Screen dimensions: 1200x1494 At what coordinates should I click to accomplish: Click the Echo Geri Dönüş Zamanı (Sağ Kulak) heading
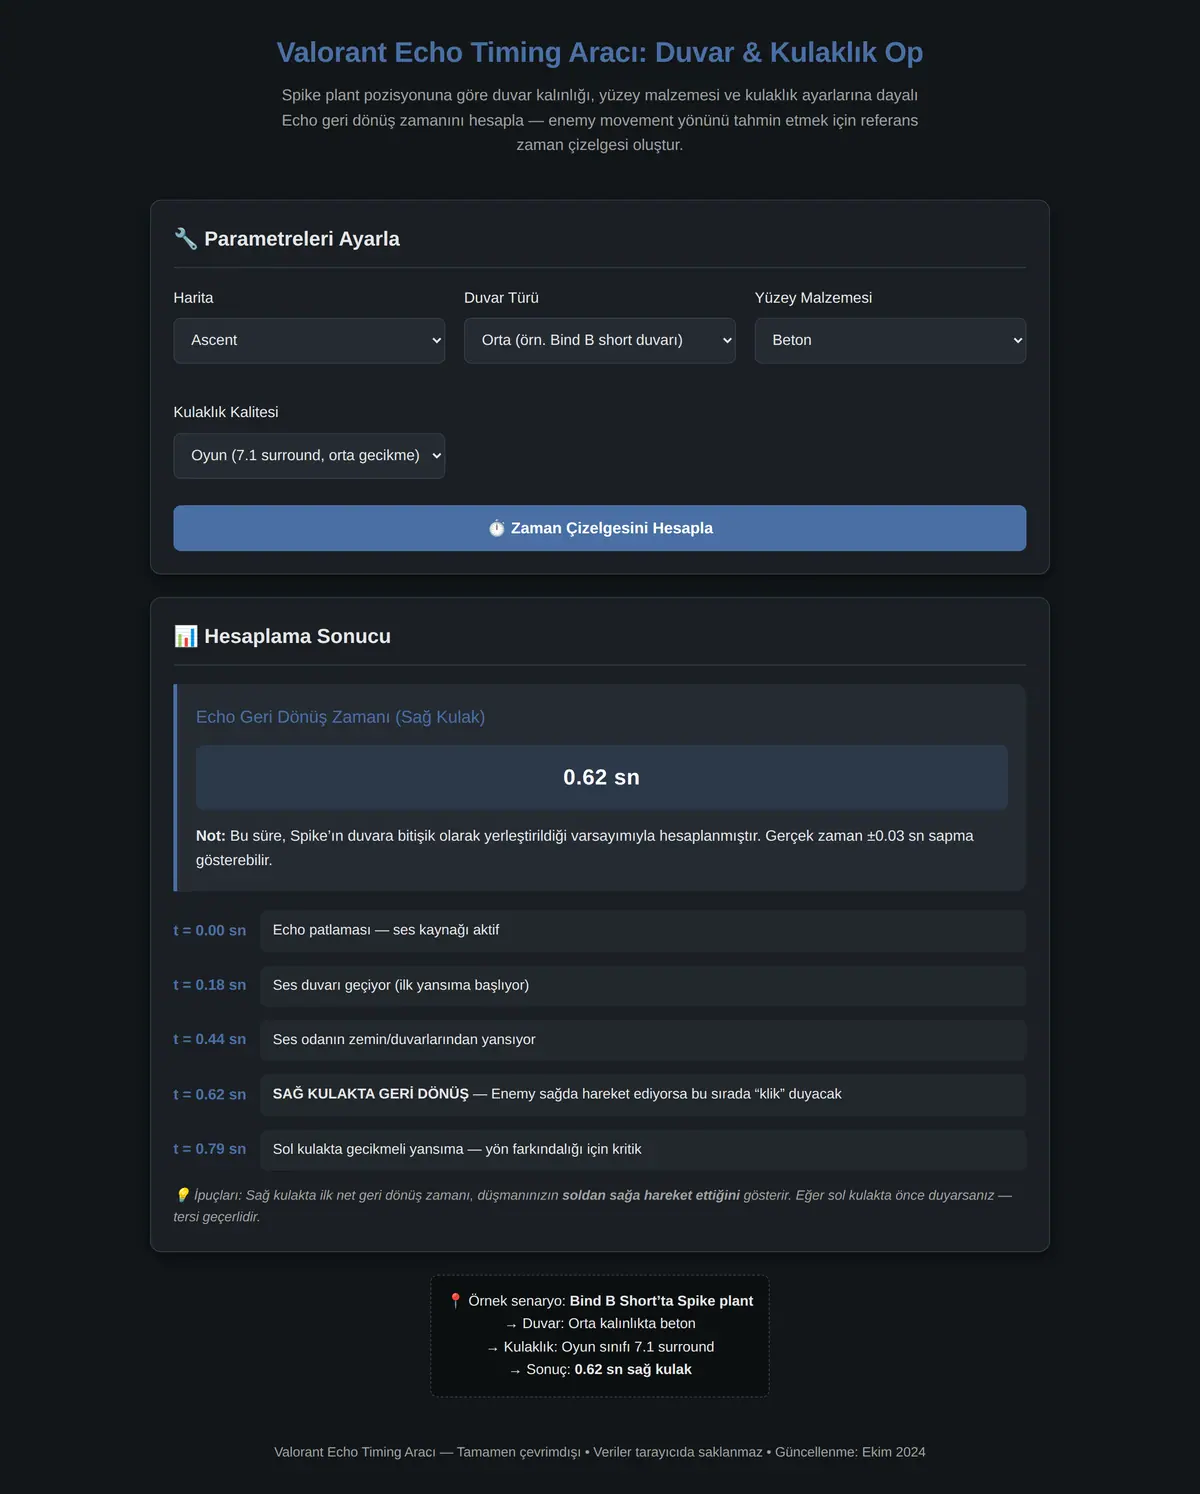(x=340, y=717)
